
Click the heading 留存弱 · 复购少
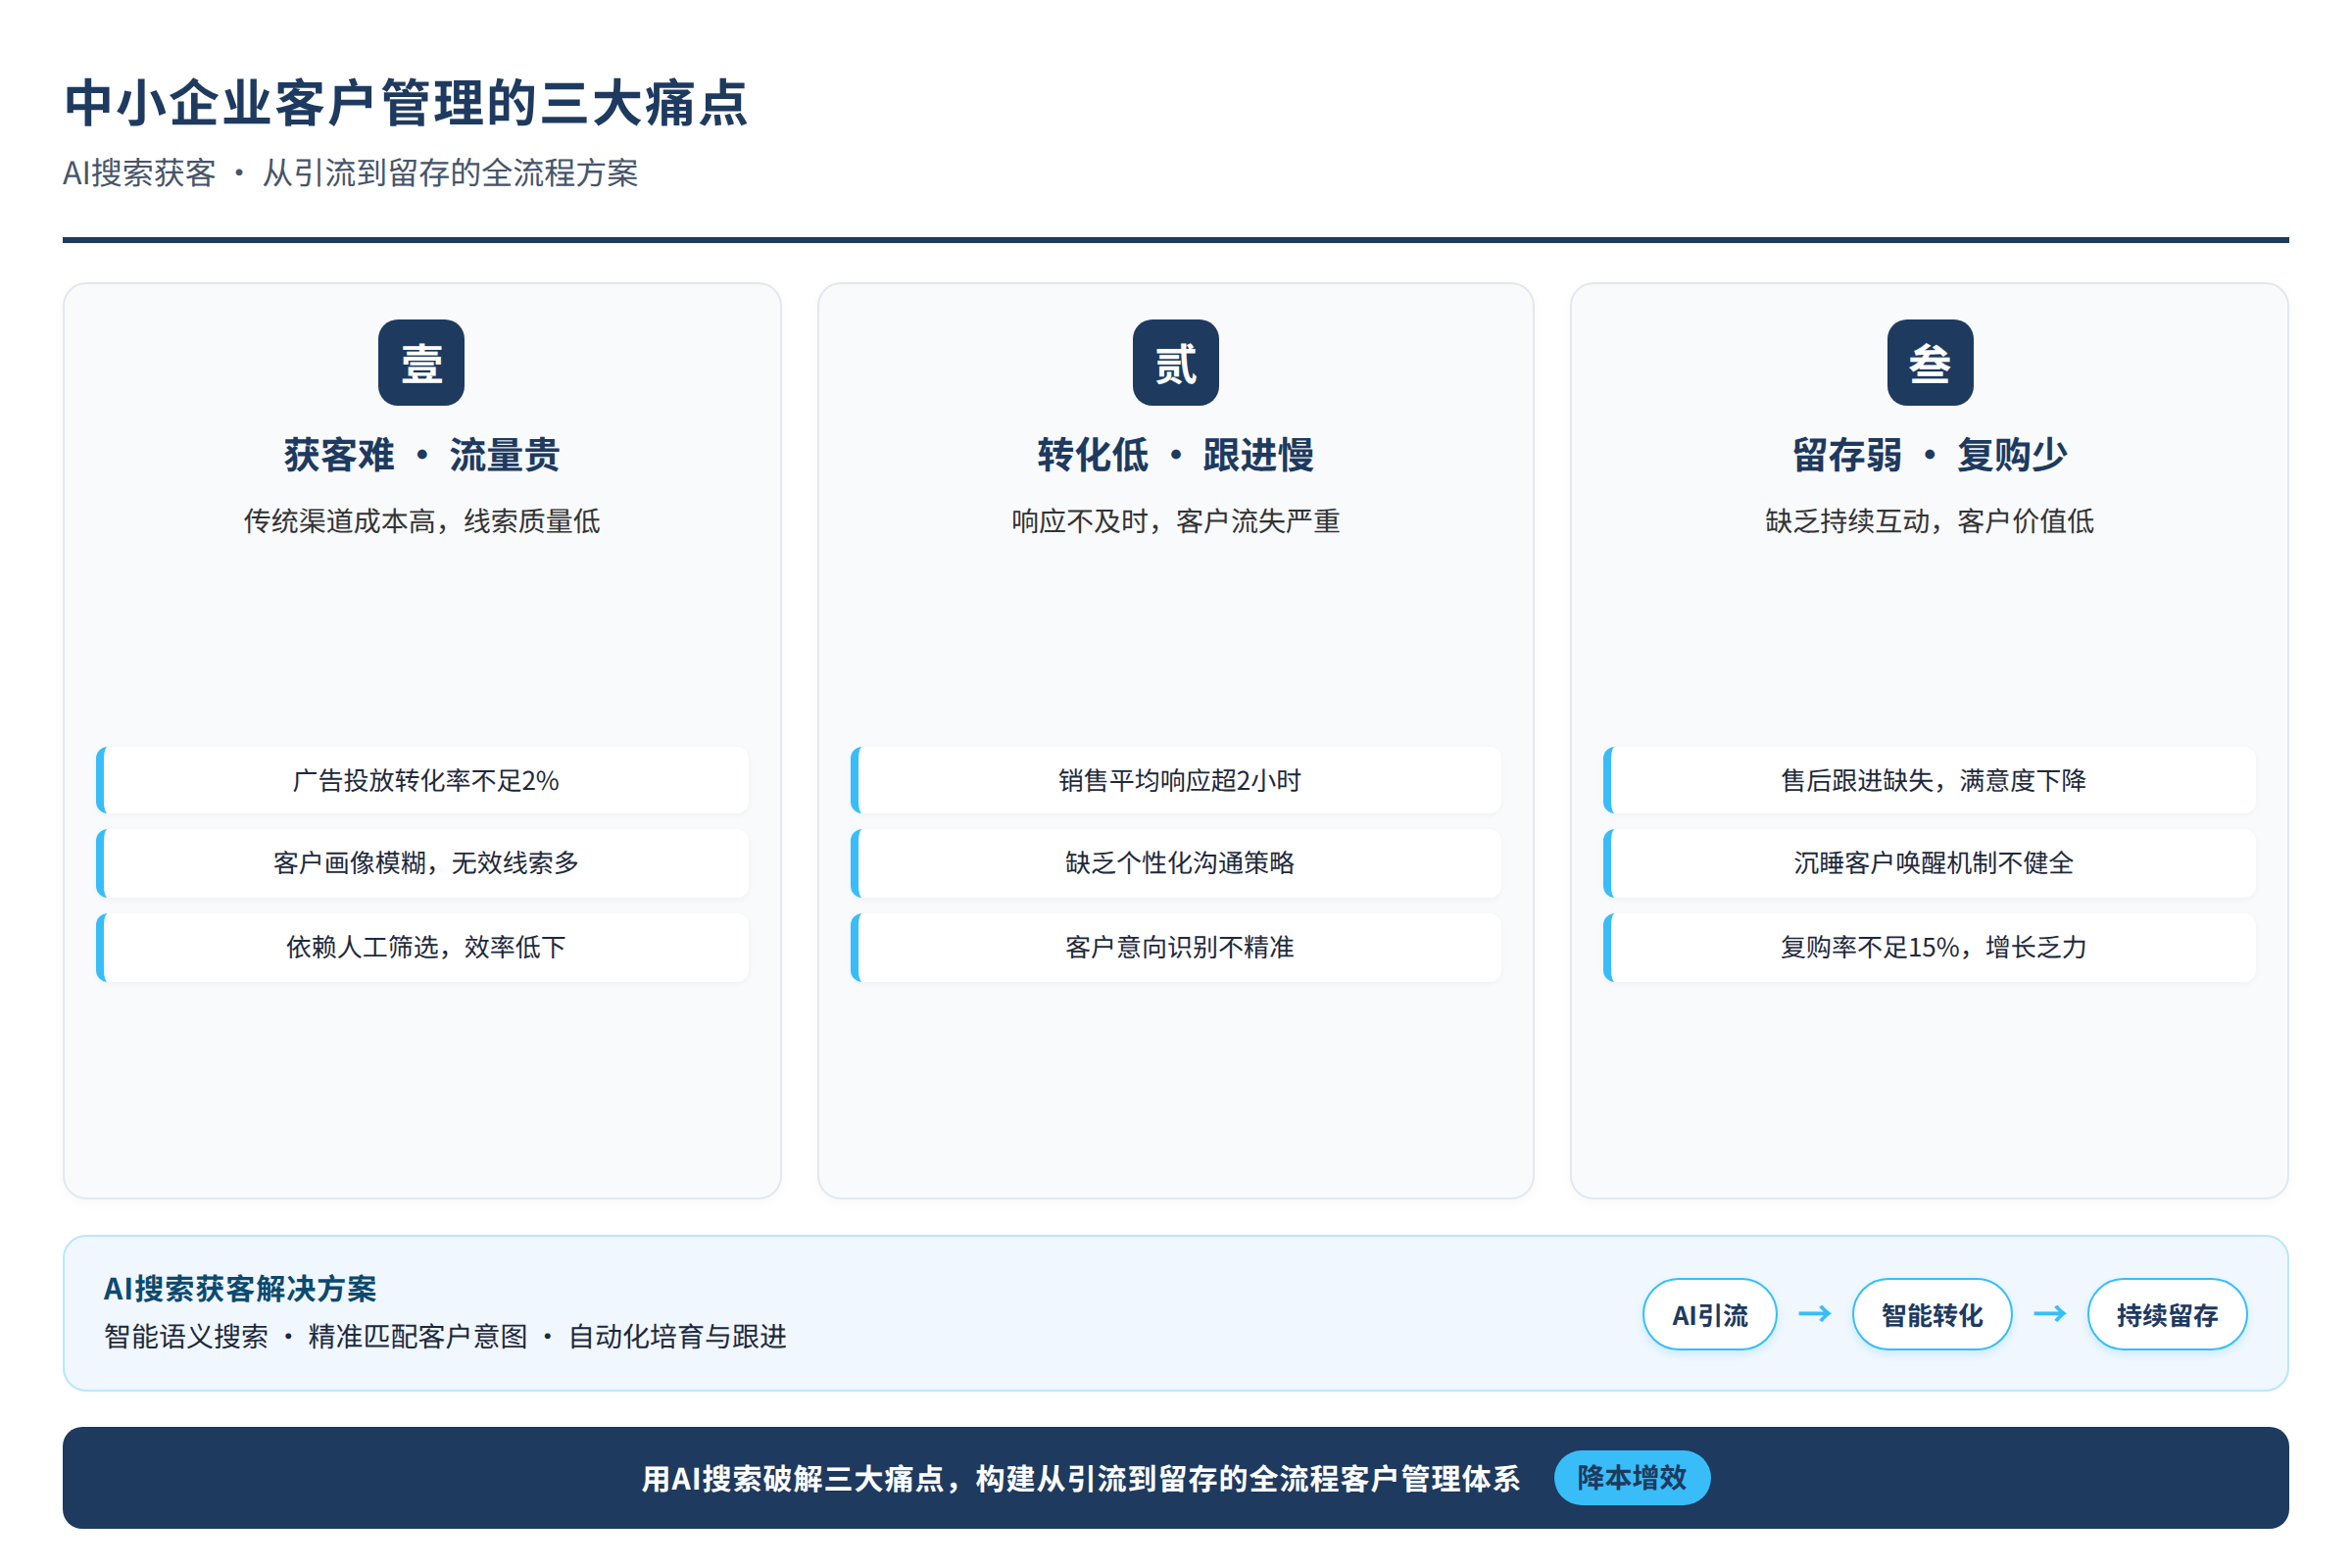tap(1929, 455)
